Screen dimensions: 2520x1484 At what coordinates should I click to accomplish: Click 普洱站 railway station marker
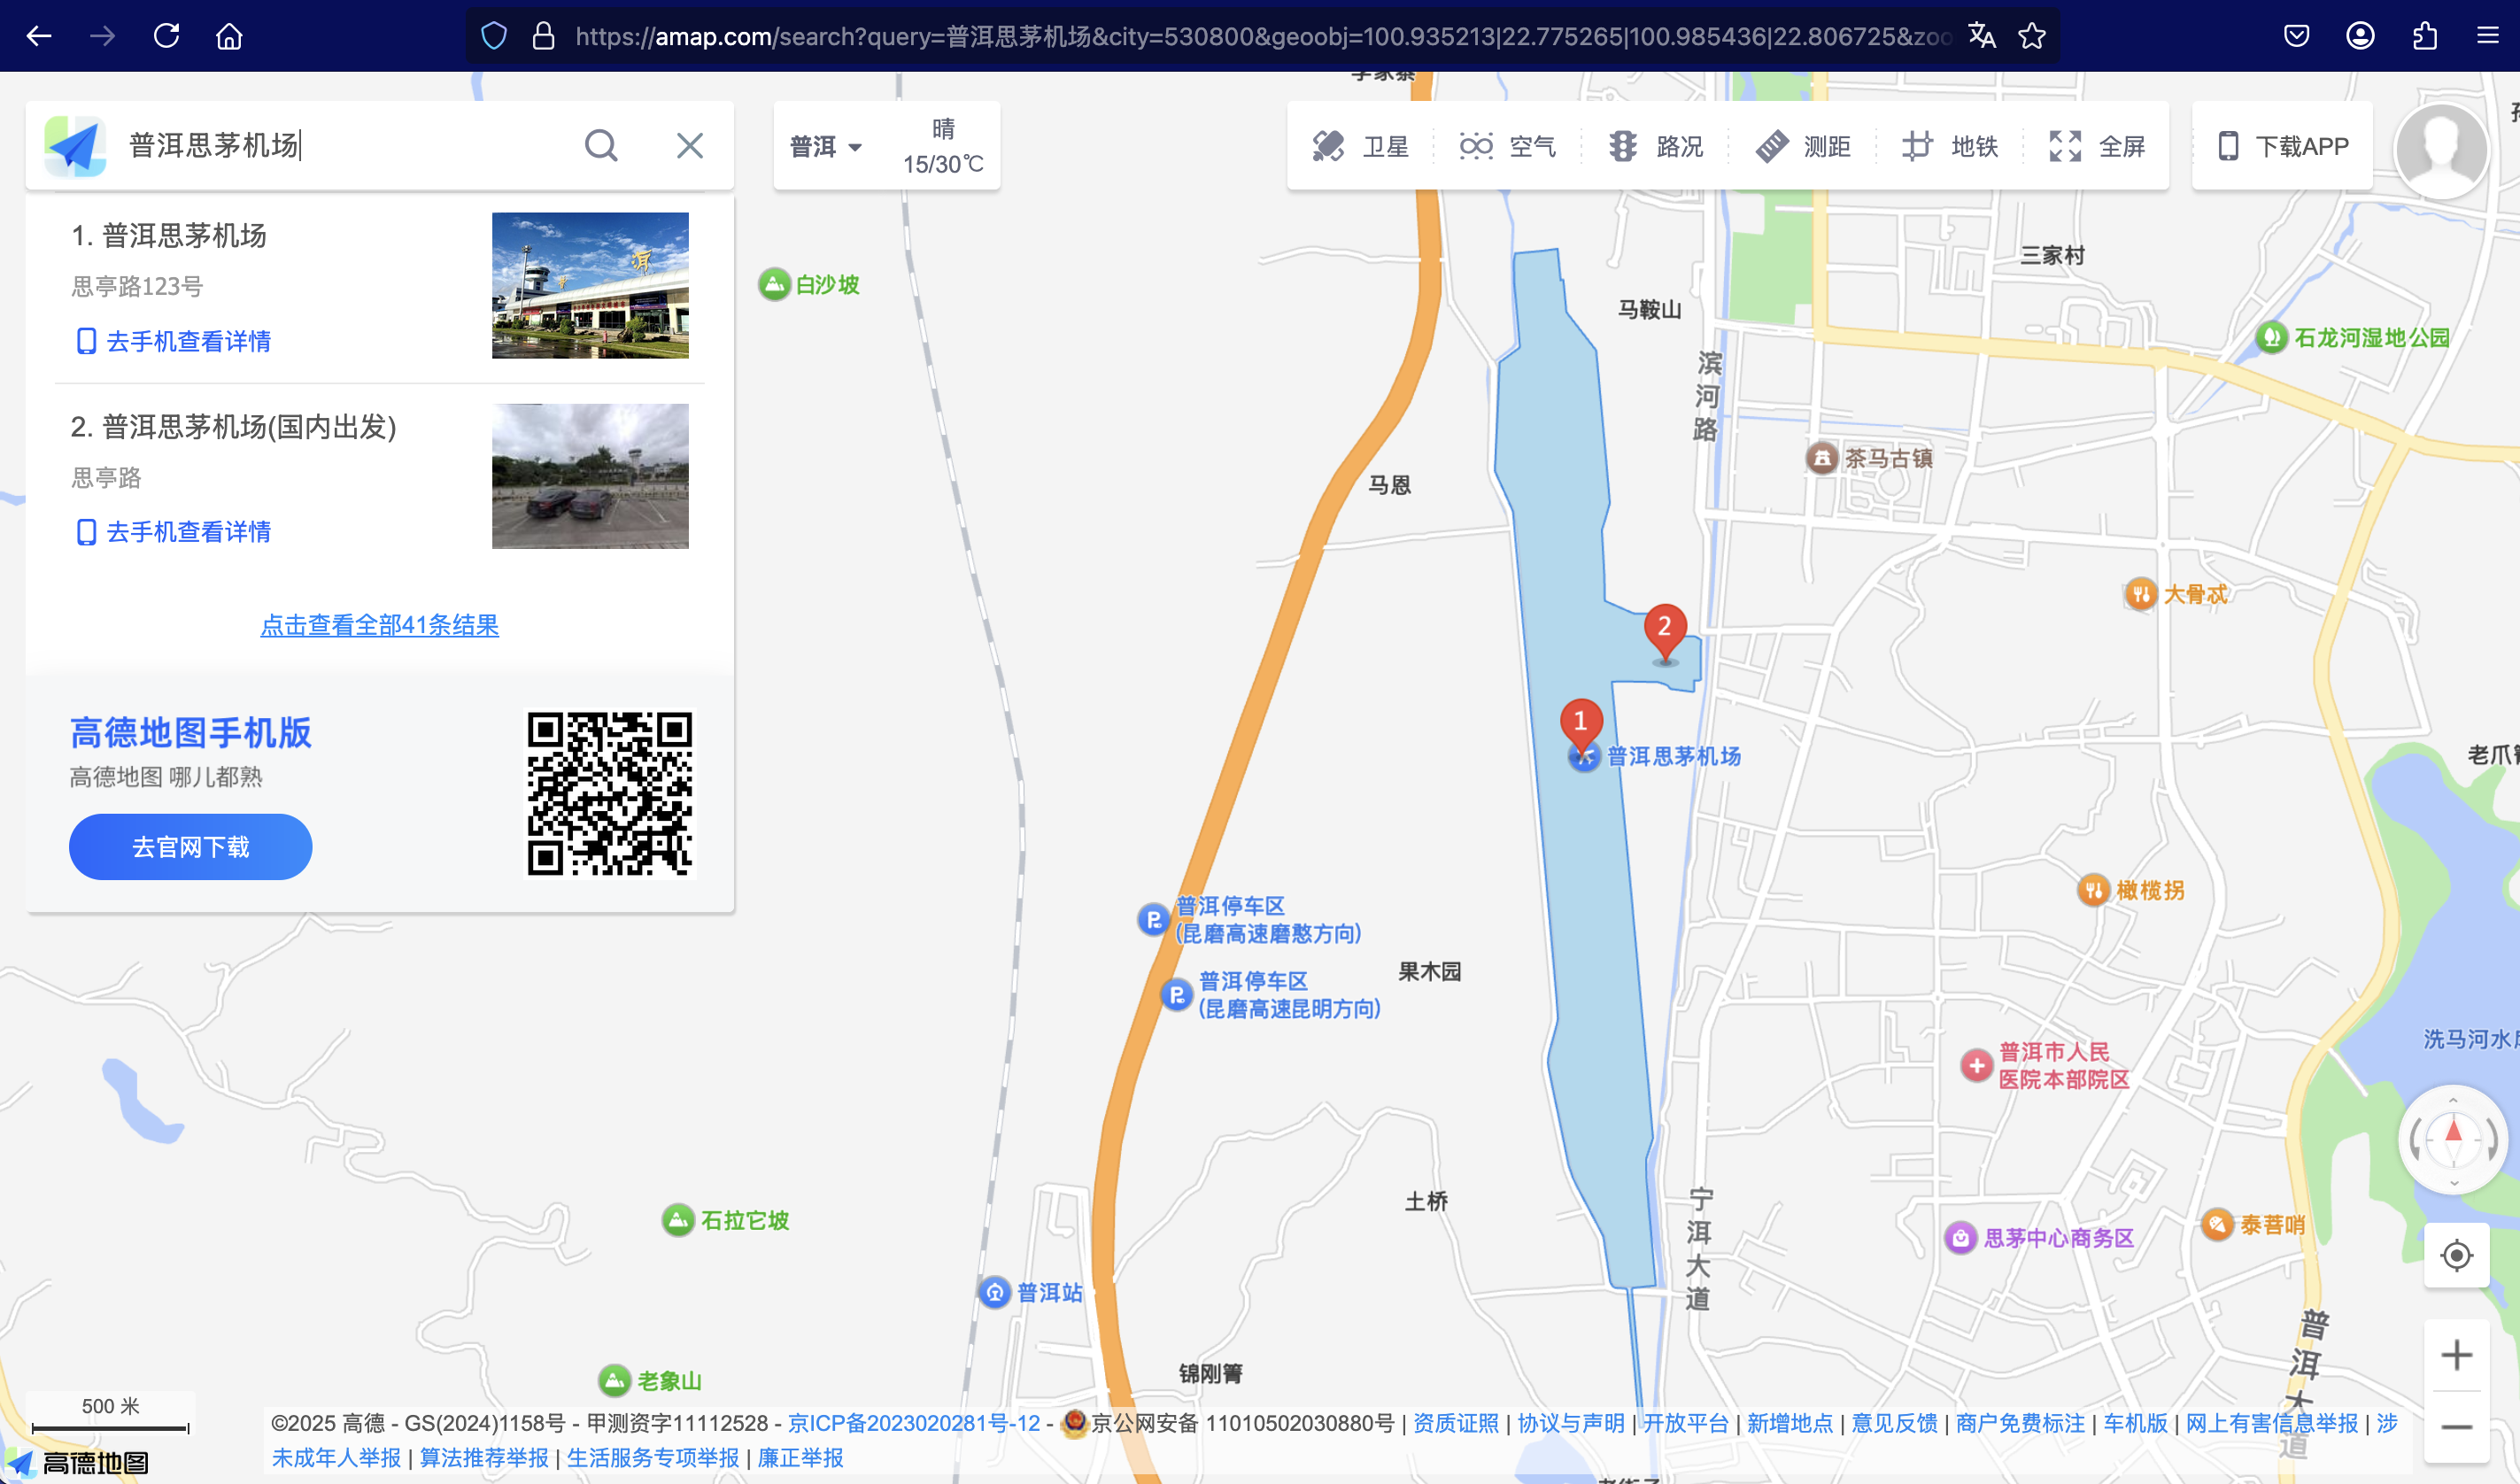tap(994, 1292)
